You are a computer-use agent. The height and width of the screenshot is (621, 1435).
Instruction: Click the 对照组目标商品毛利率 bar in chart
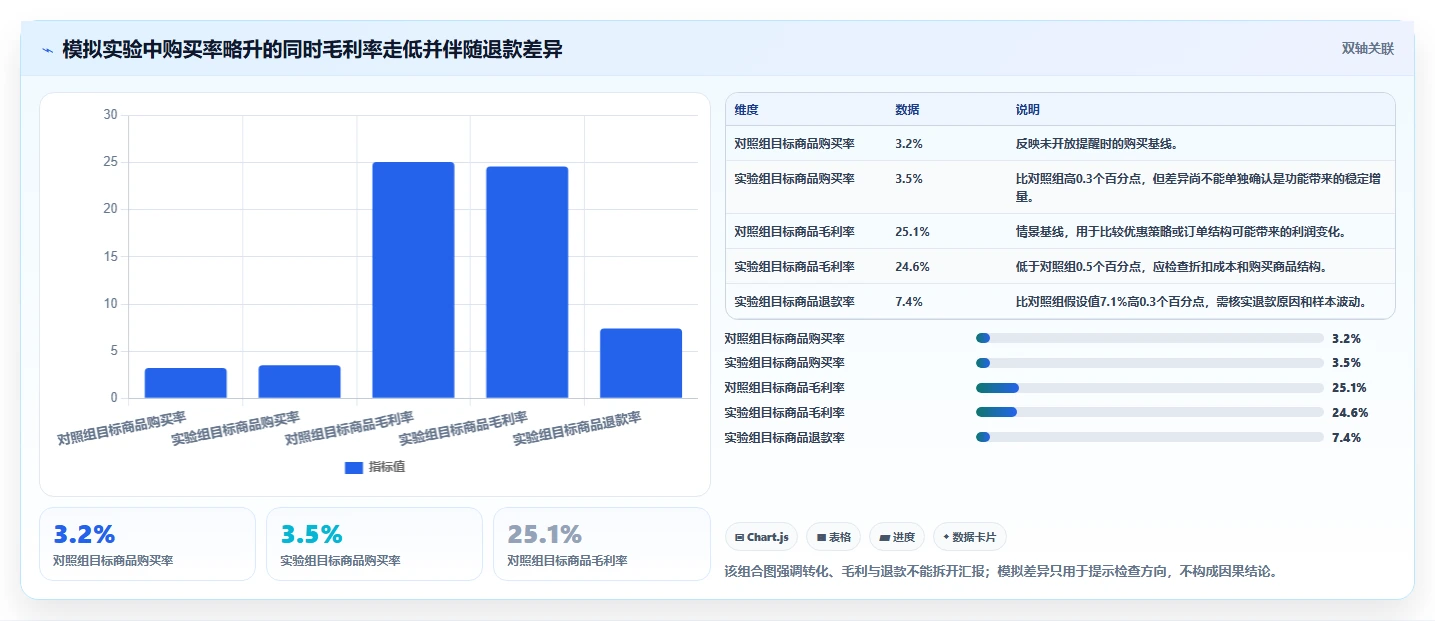pos(413,280)
